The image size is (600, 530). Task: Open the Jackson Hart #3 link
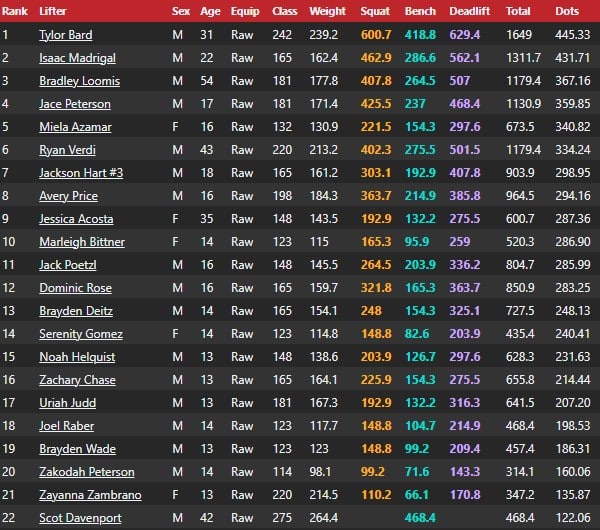pyautogui.click(x=81, y=173)
